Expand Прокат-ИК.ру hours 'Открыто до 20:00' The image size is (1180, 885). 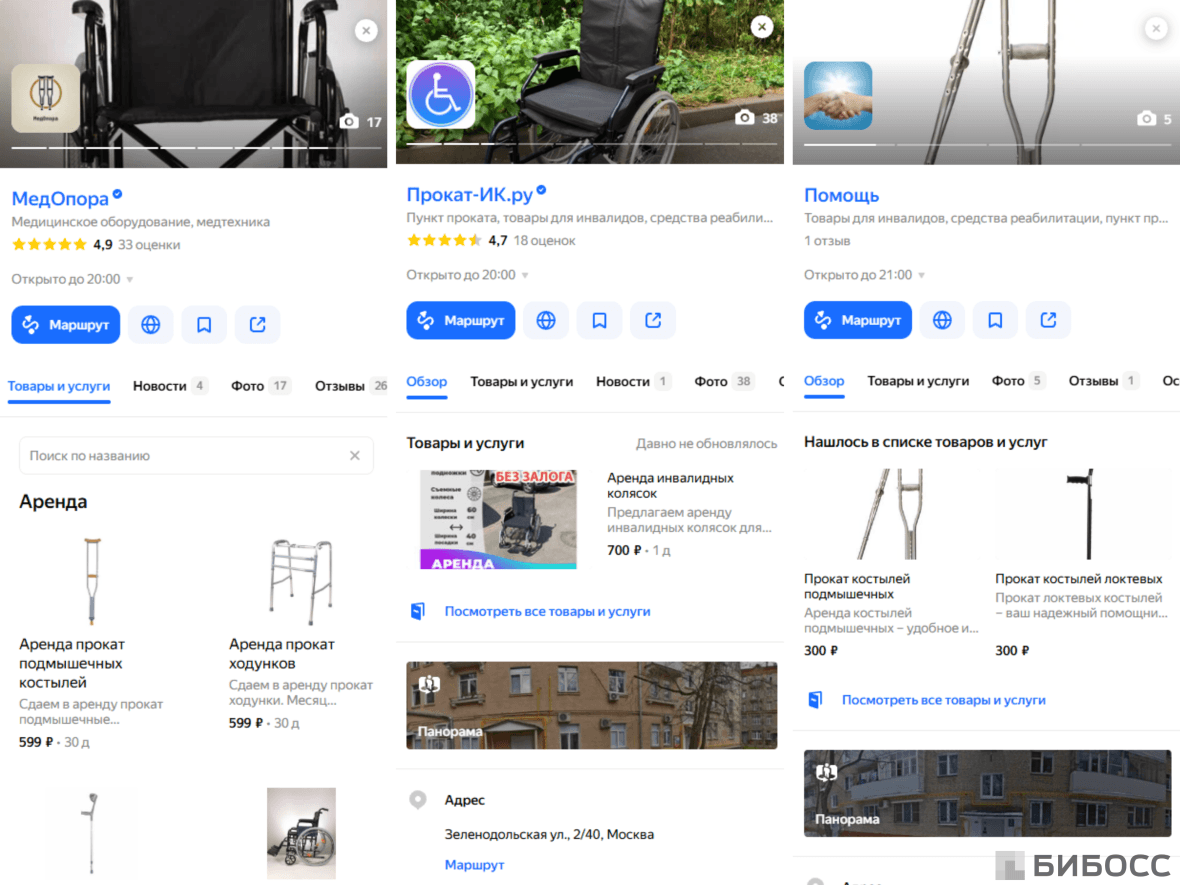coord(467,275)
